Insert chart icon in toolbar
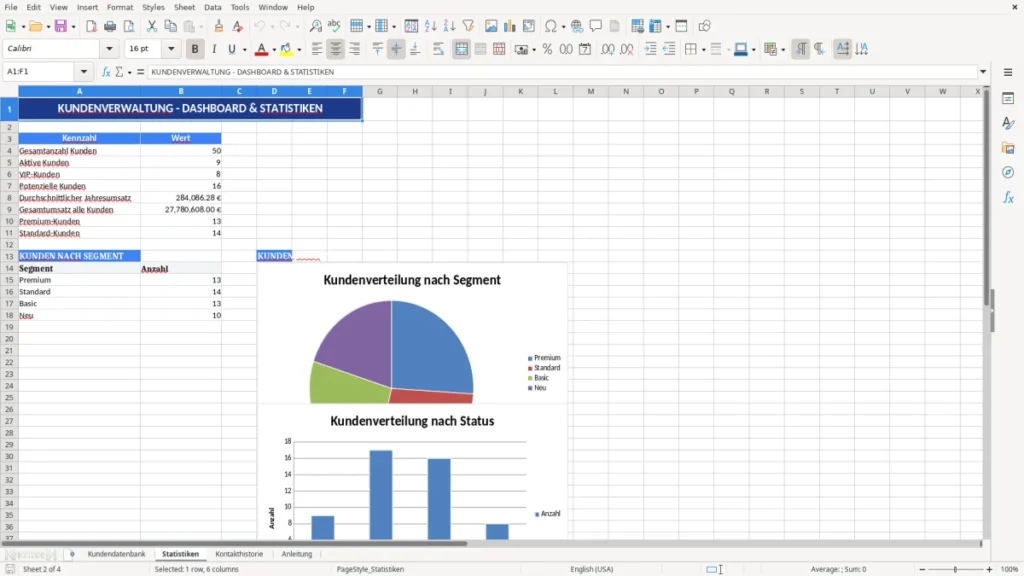Viewport: 1024px width, 576px height. (x=510, y=26)
